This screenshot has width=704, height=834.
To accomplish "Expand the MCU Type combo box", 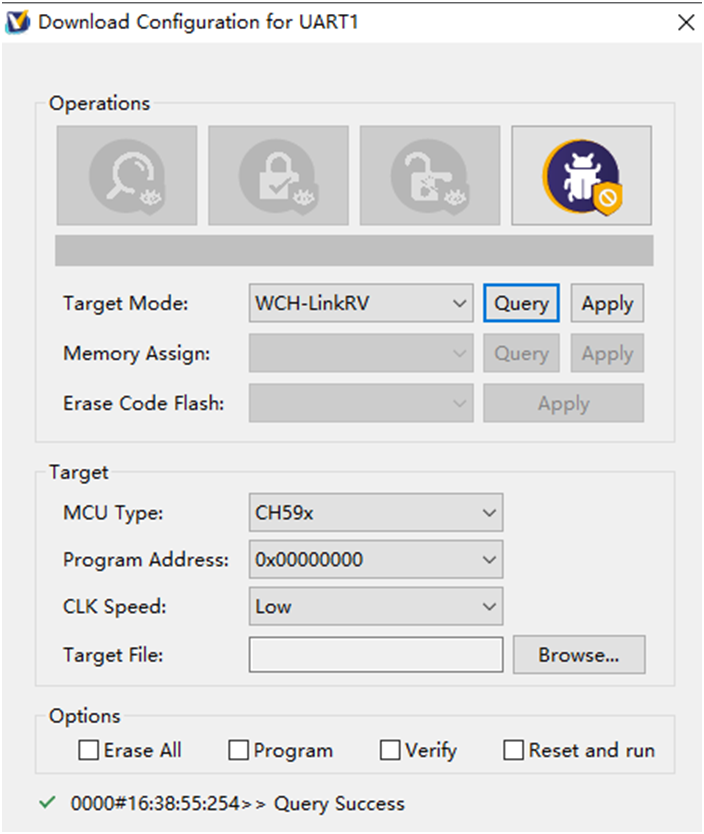I will click(x=376, y=513).
